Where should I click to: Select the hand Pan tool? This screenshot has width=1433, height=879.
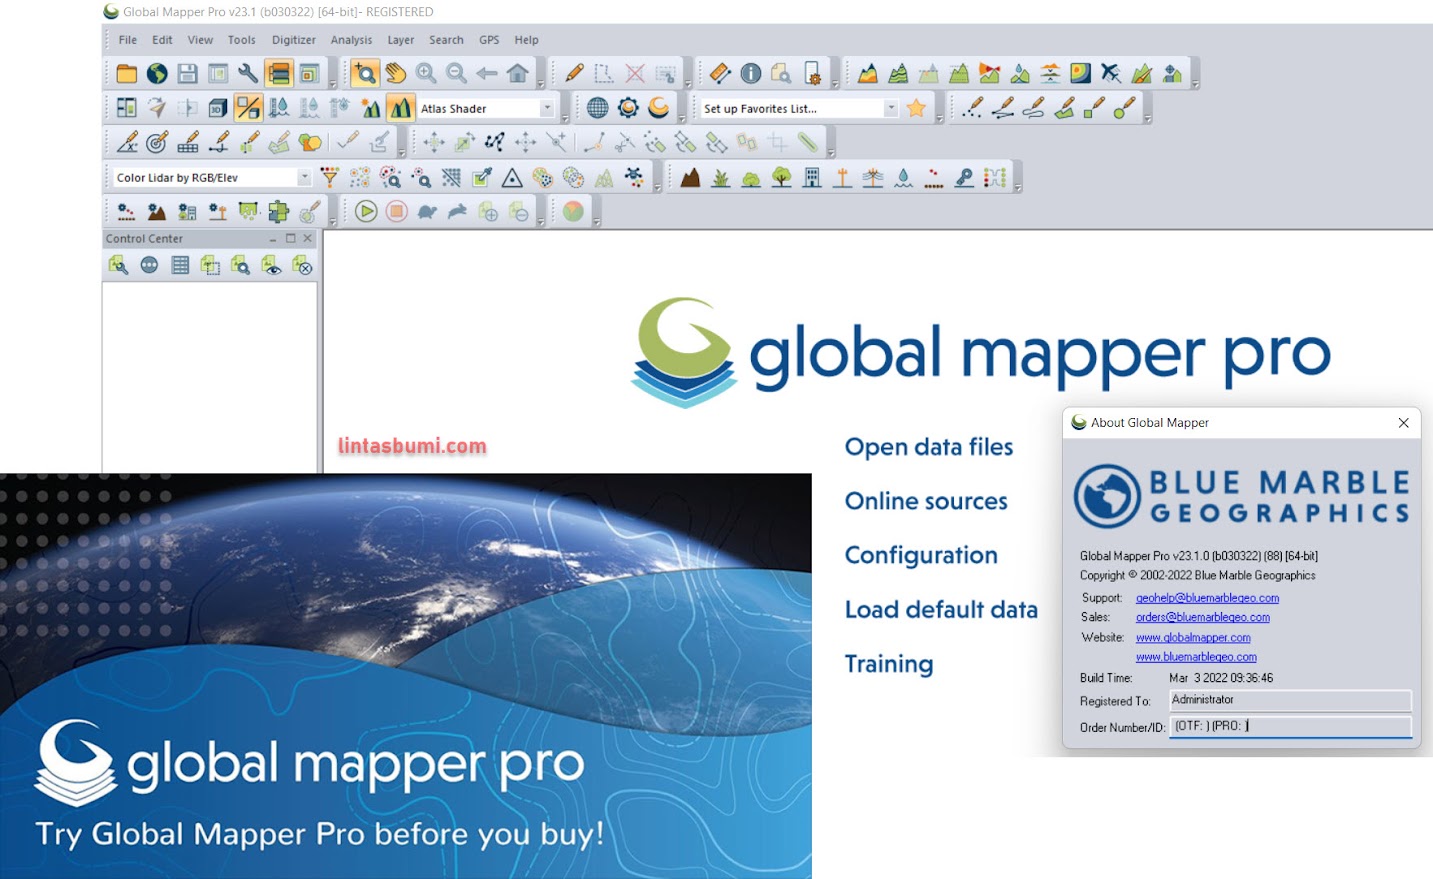click(x=396, y=73)
